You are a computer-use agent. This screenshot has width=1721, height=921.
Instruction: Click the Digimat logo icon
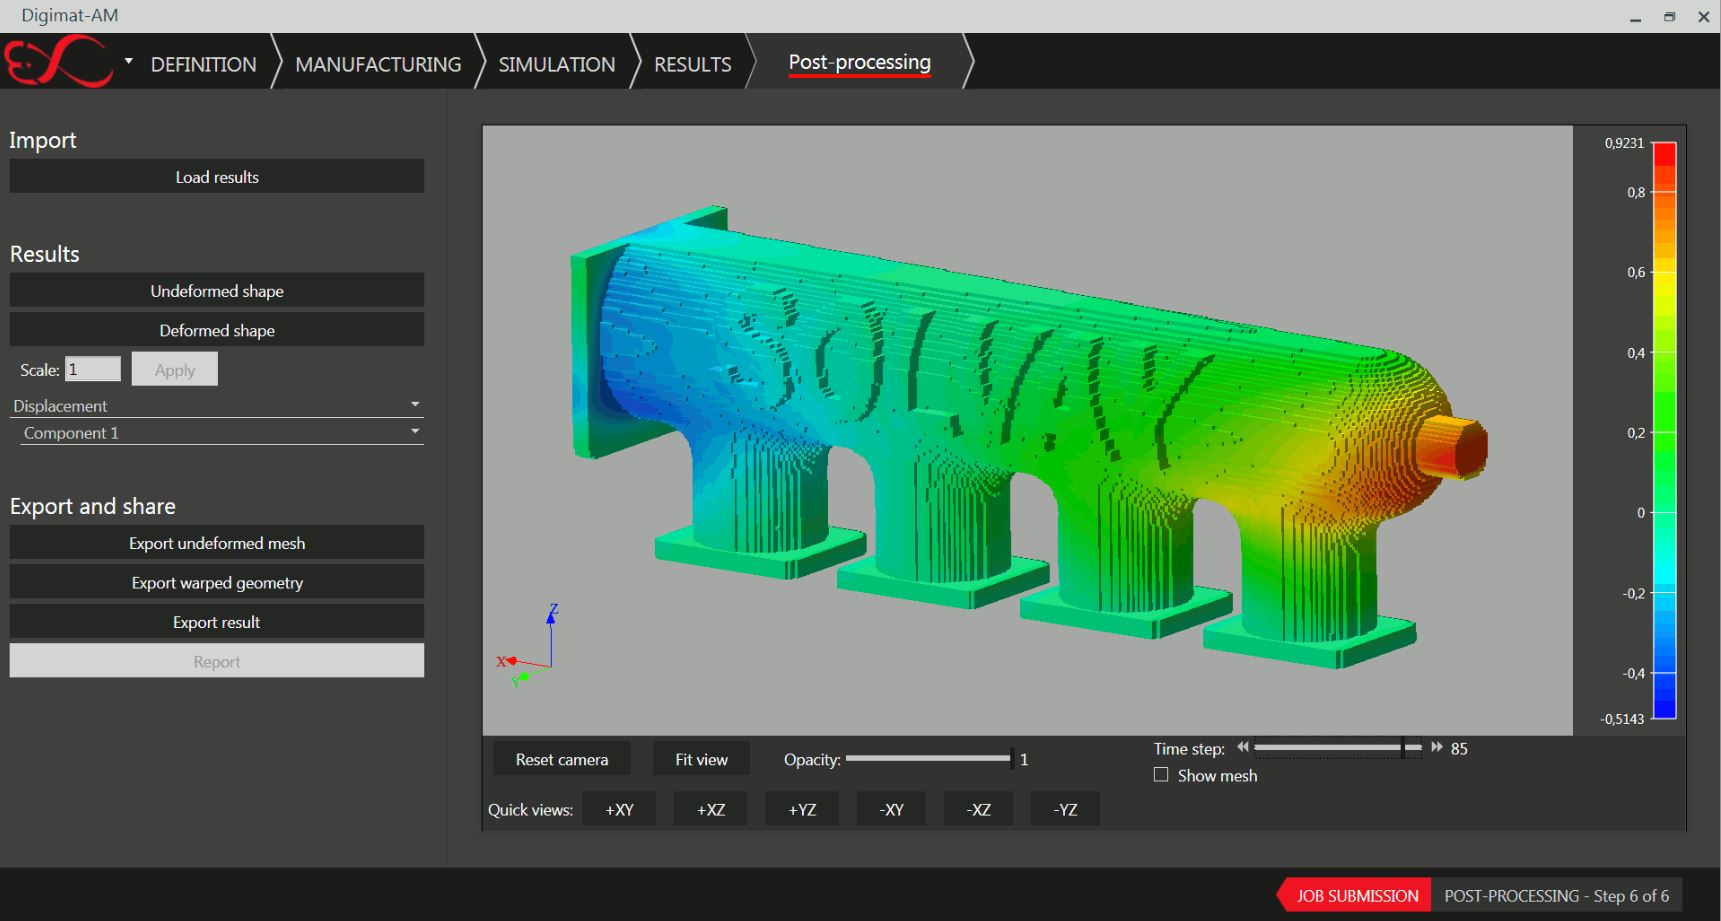pyautogui.click(x=58, y=62)
